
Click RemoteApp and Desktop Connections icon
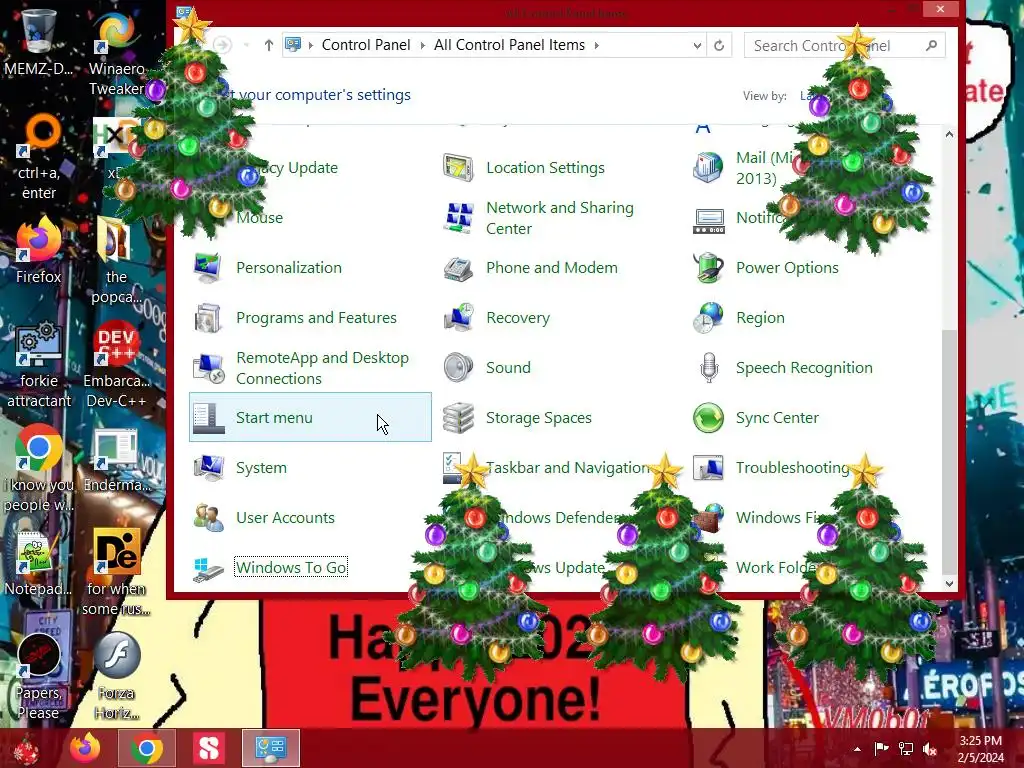coord(208,368)
